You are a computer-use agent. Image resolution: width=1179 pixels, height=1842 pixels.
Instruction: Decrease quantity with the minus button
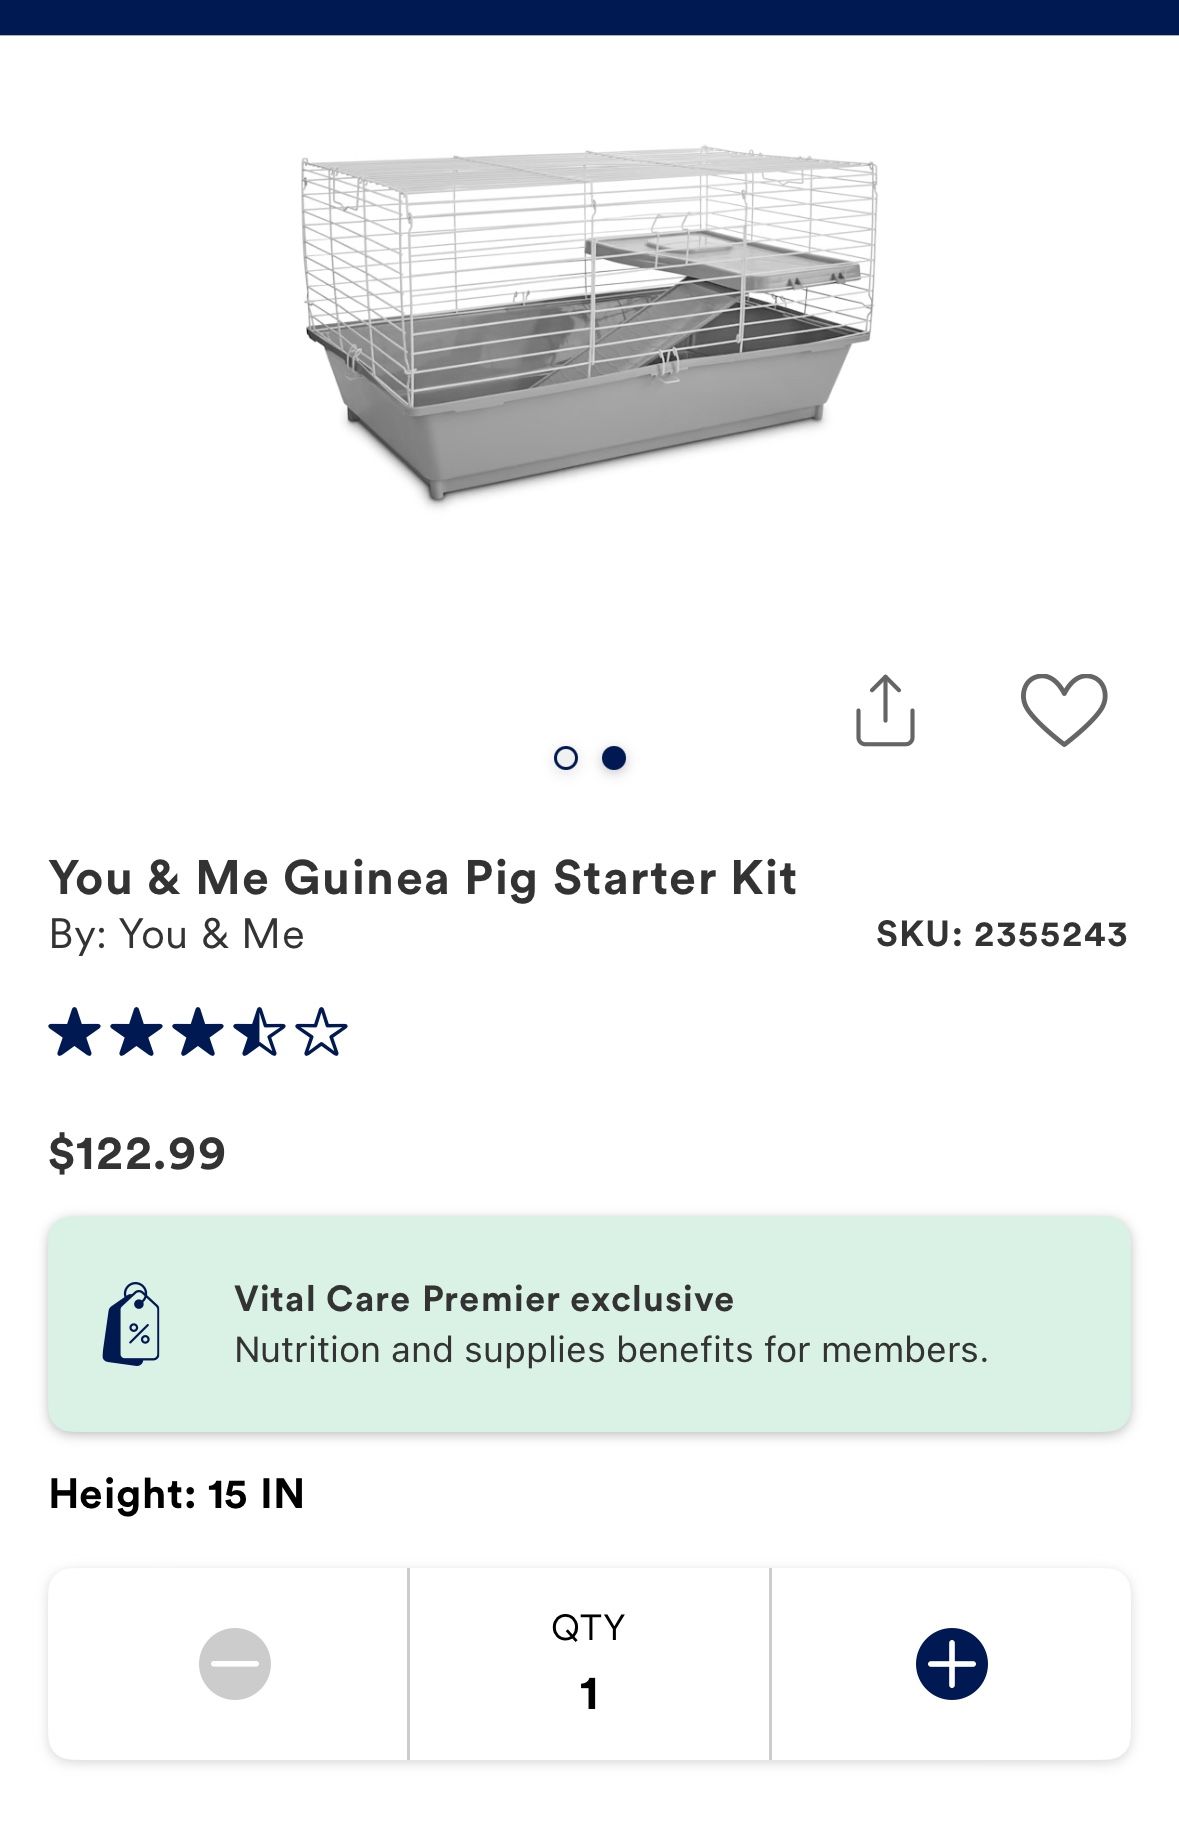pyautogui.click(x=235, y=1664)
